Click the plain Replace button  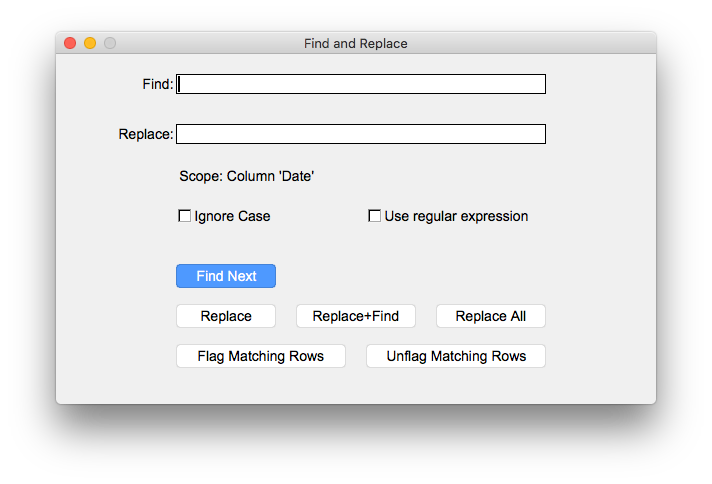pyautogui.click(x=226, y=316)
